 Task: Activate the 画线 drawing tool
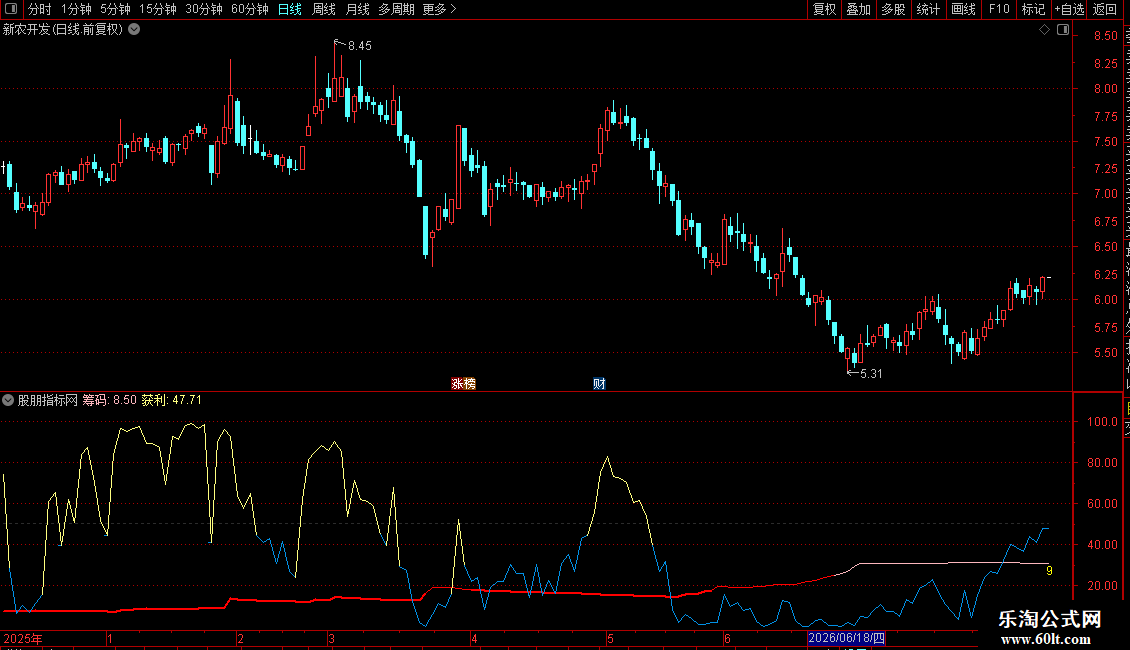click(964, 9)
